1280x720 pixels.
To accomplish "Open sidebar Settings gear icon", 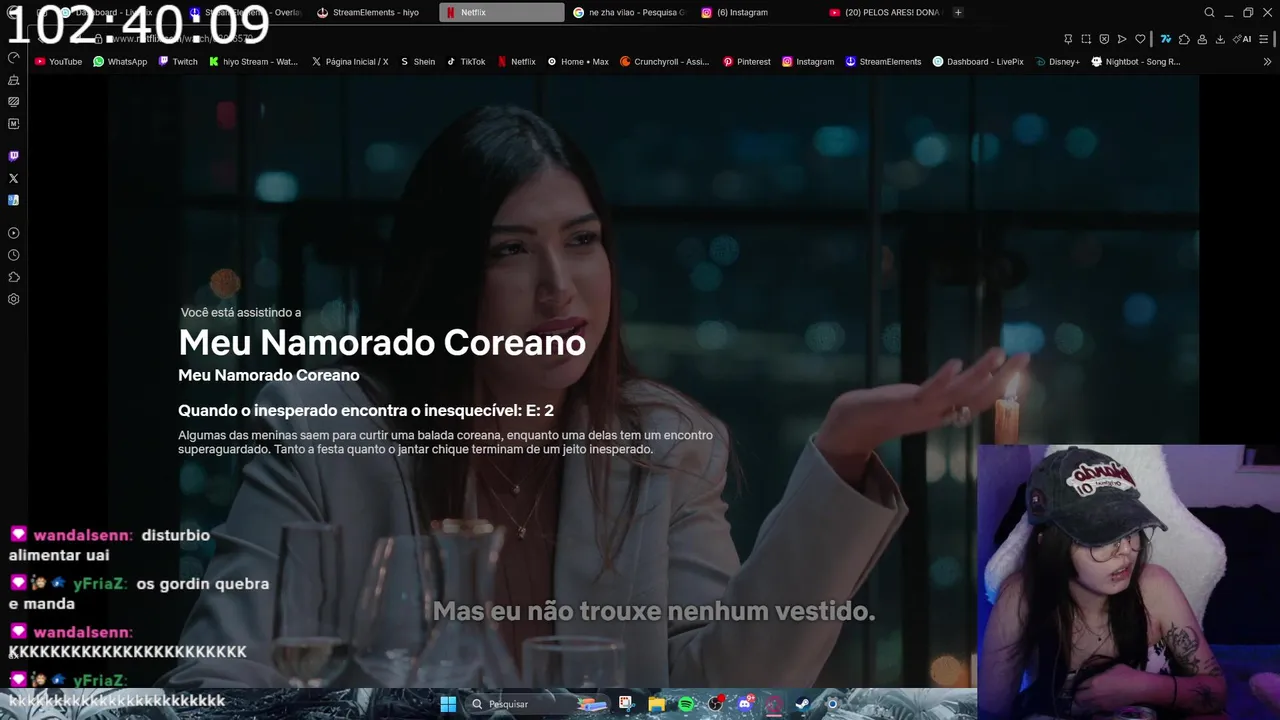I will pyautogui.click(x=13, y=299).
